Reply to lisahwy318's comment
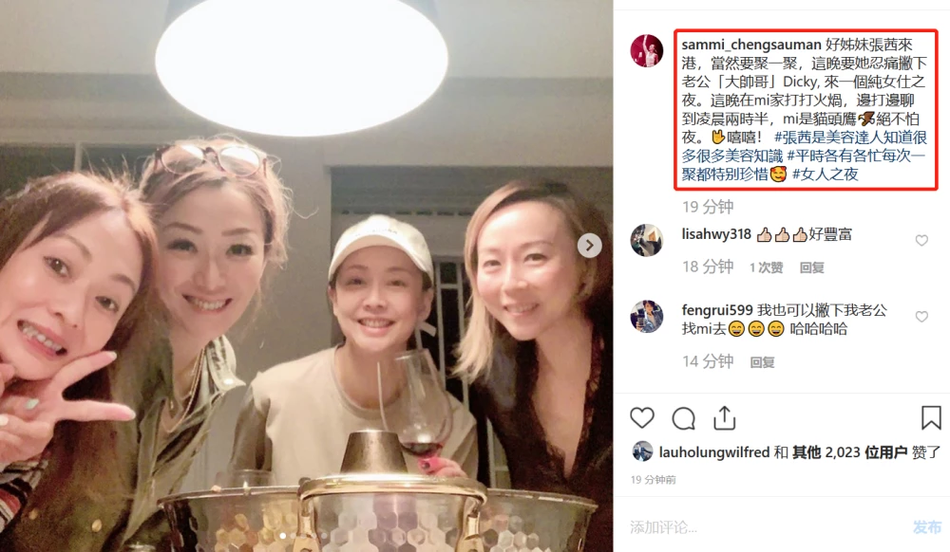Image resolution: width=950 pixels, height=552 pixels. click(x=812, y=268)
